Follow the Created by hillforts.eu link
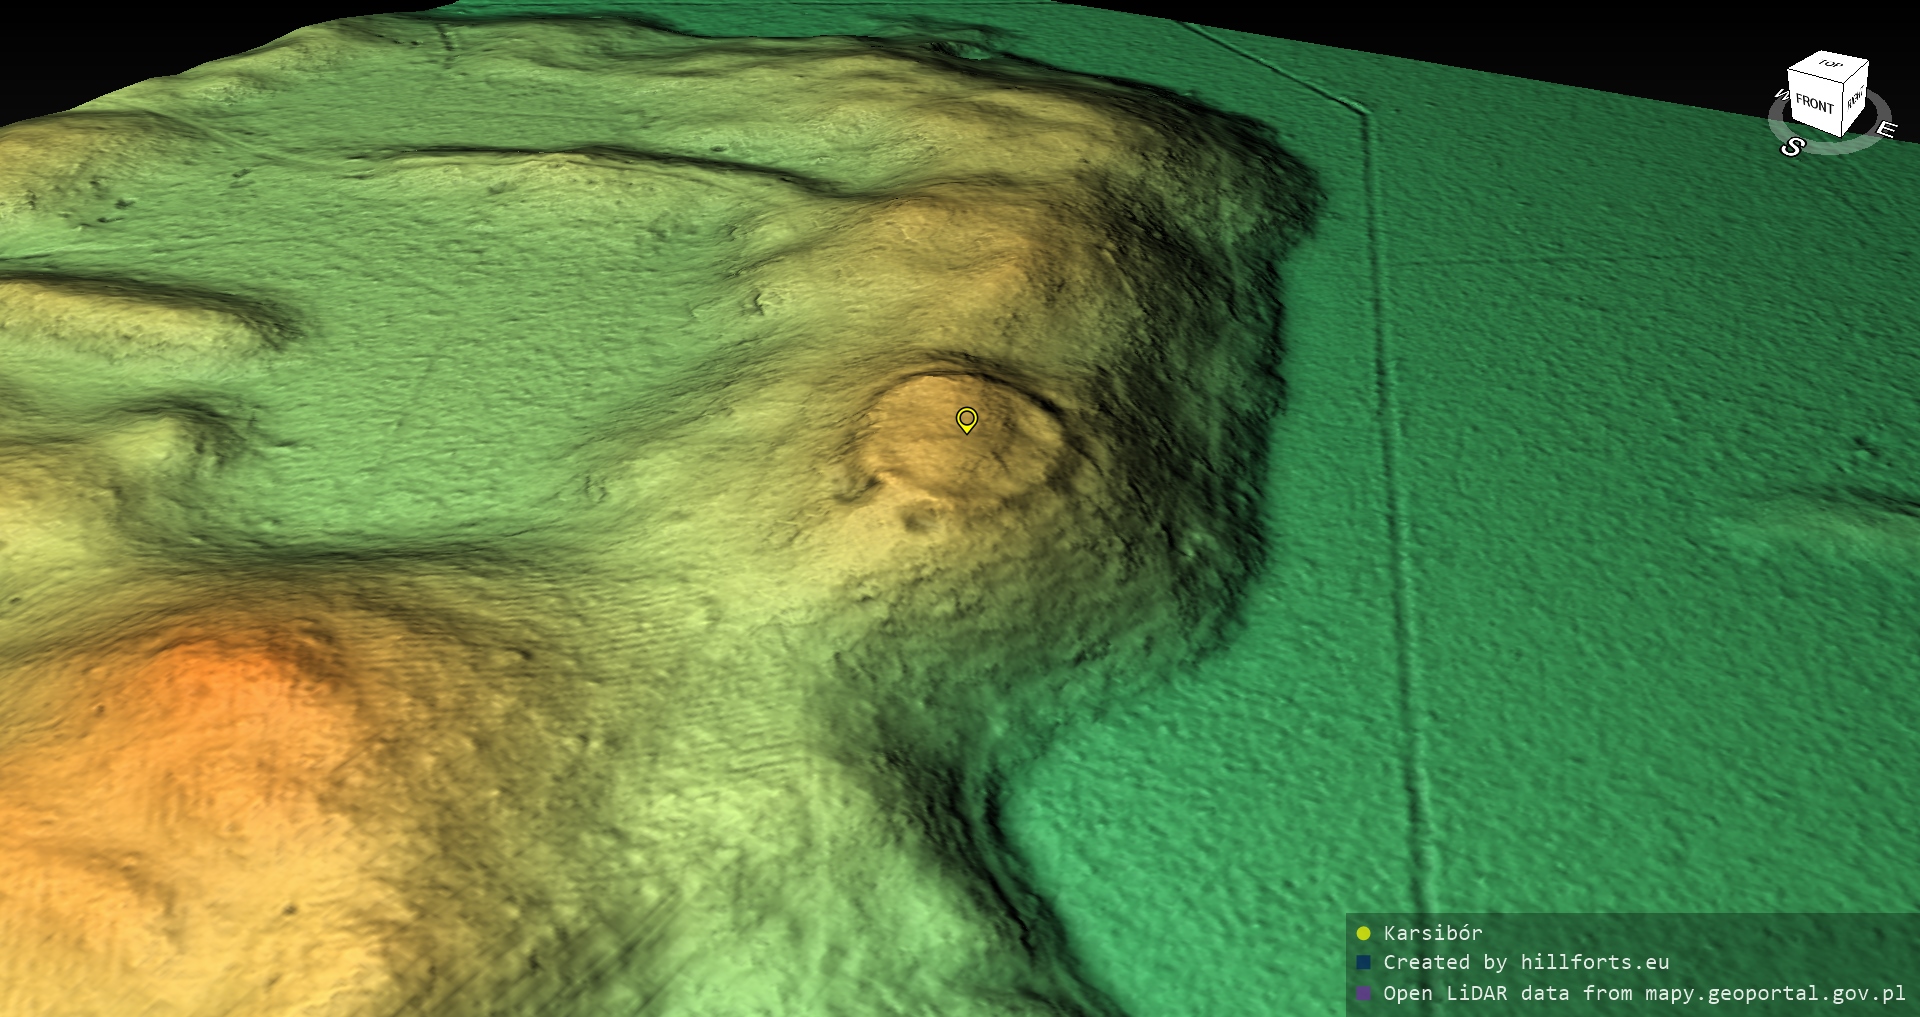The height and width of the screenshot is (1017, 1920). point(1525,963)
